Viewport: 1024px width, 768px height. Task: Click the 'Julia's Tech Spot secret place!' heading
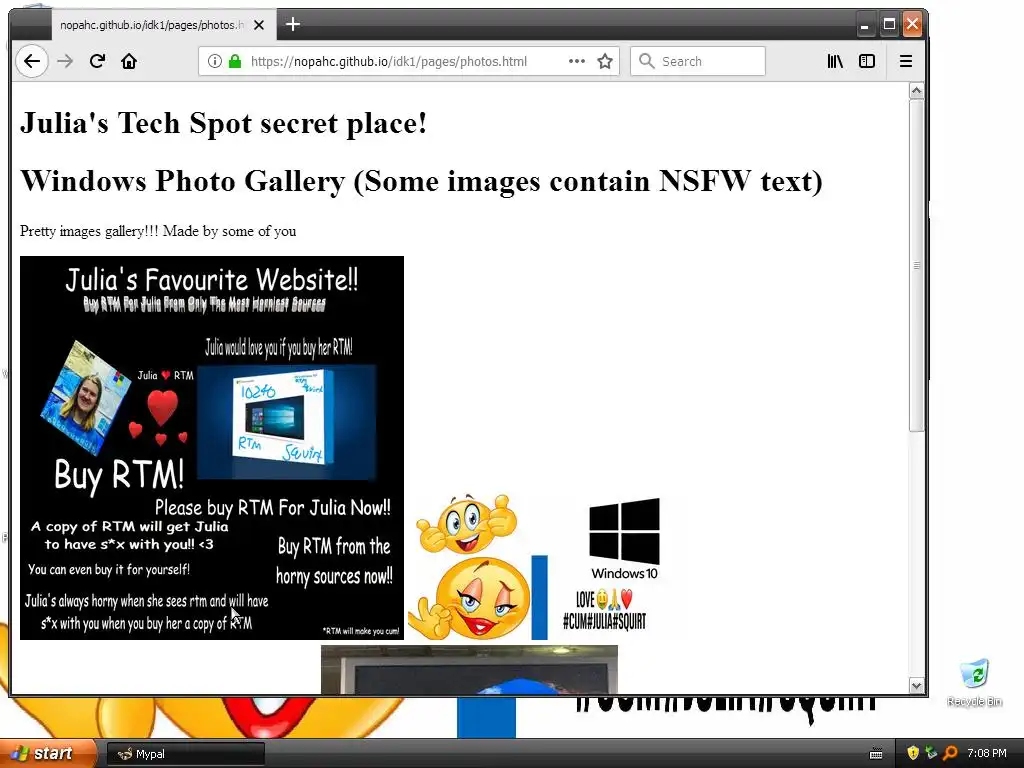(x=223, y=123)
